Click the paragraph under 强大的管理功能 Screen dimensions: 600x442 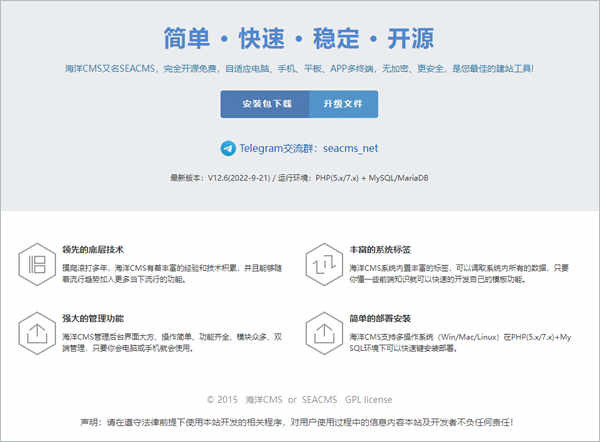pos(172,343)
